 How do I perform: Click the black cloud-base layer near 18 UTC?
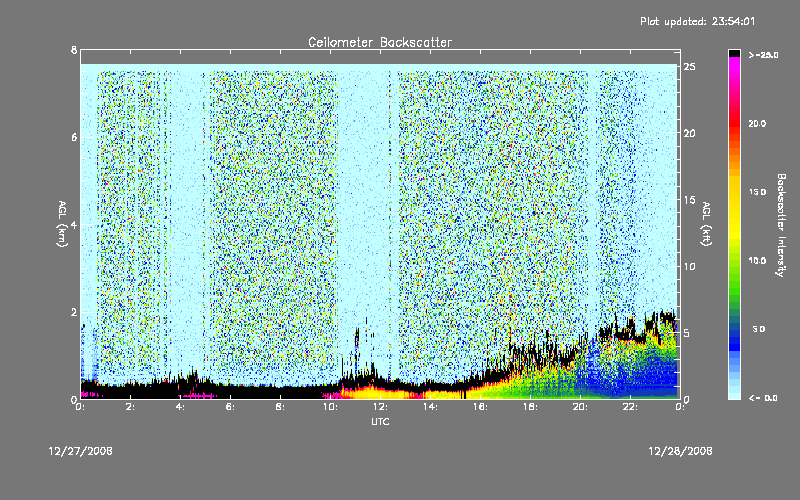click(531, 353)
